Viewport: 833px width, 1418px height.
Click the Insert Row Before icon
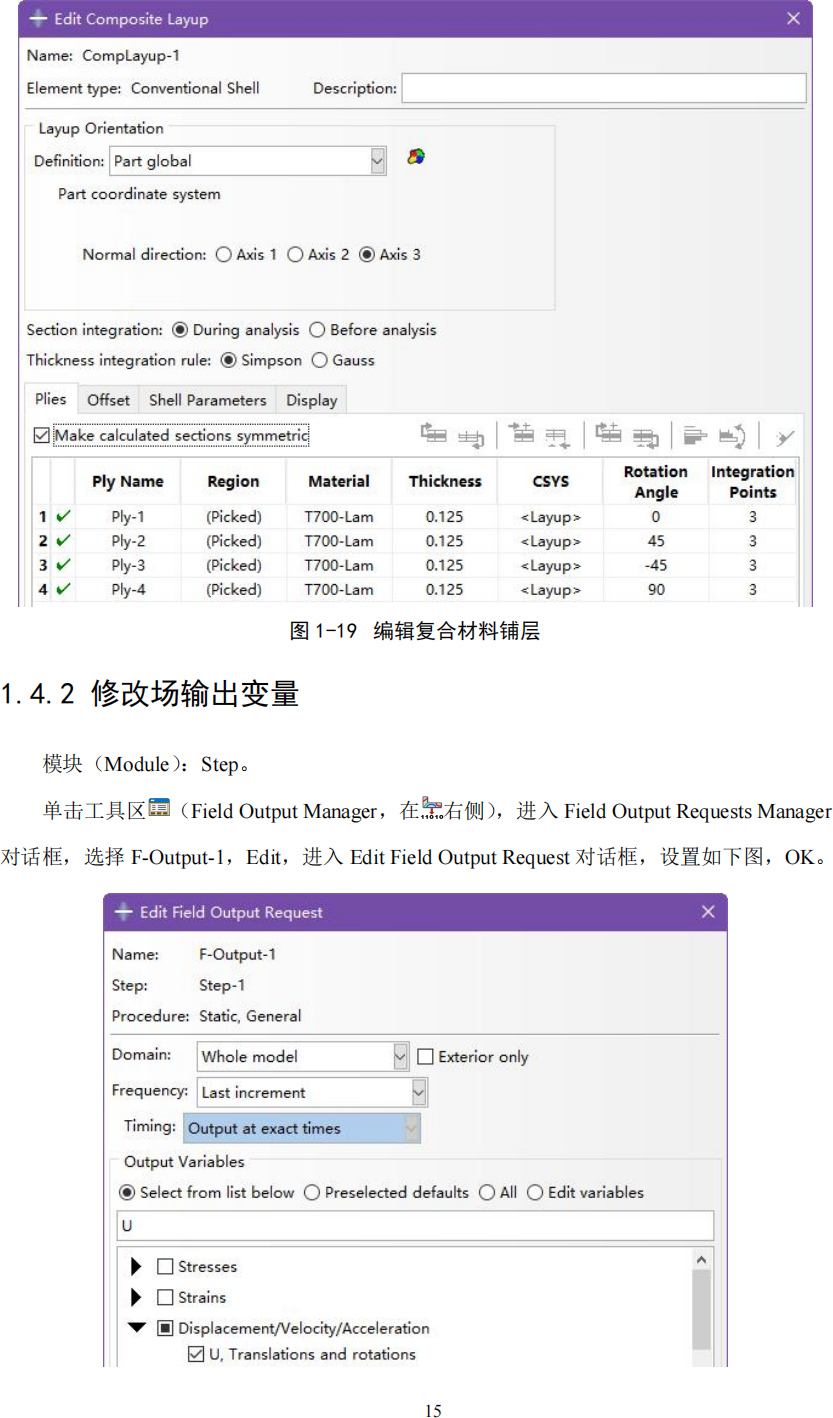521,434
